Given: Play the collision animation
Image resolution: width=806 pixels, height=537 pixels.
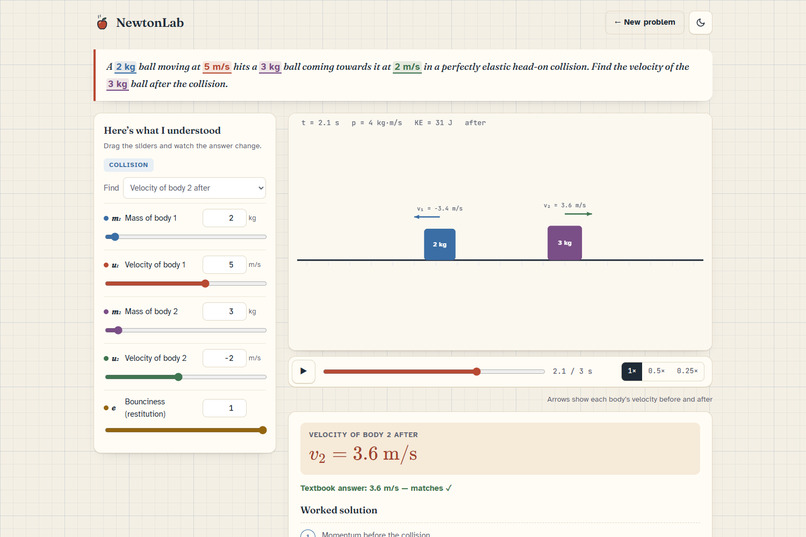Looking at the screenshot, I should point(303,371).
